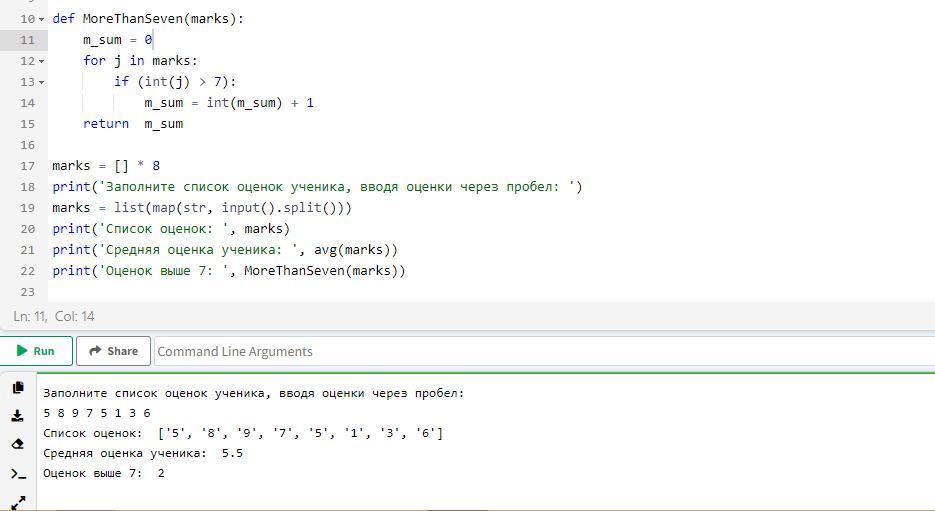Download the console output
The image size is (935, 511).
(x=18, y=416)
